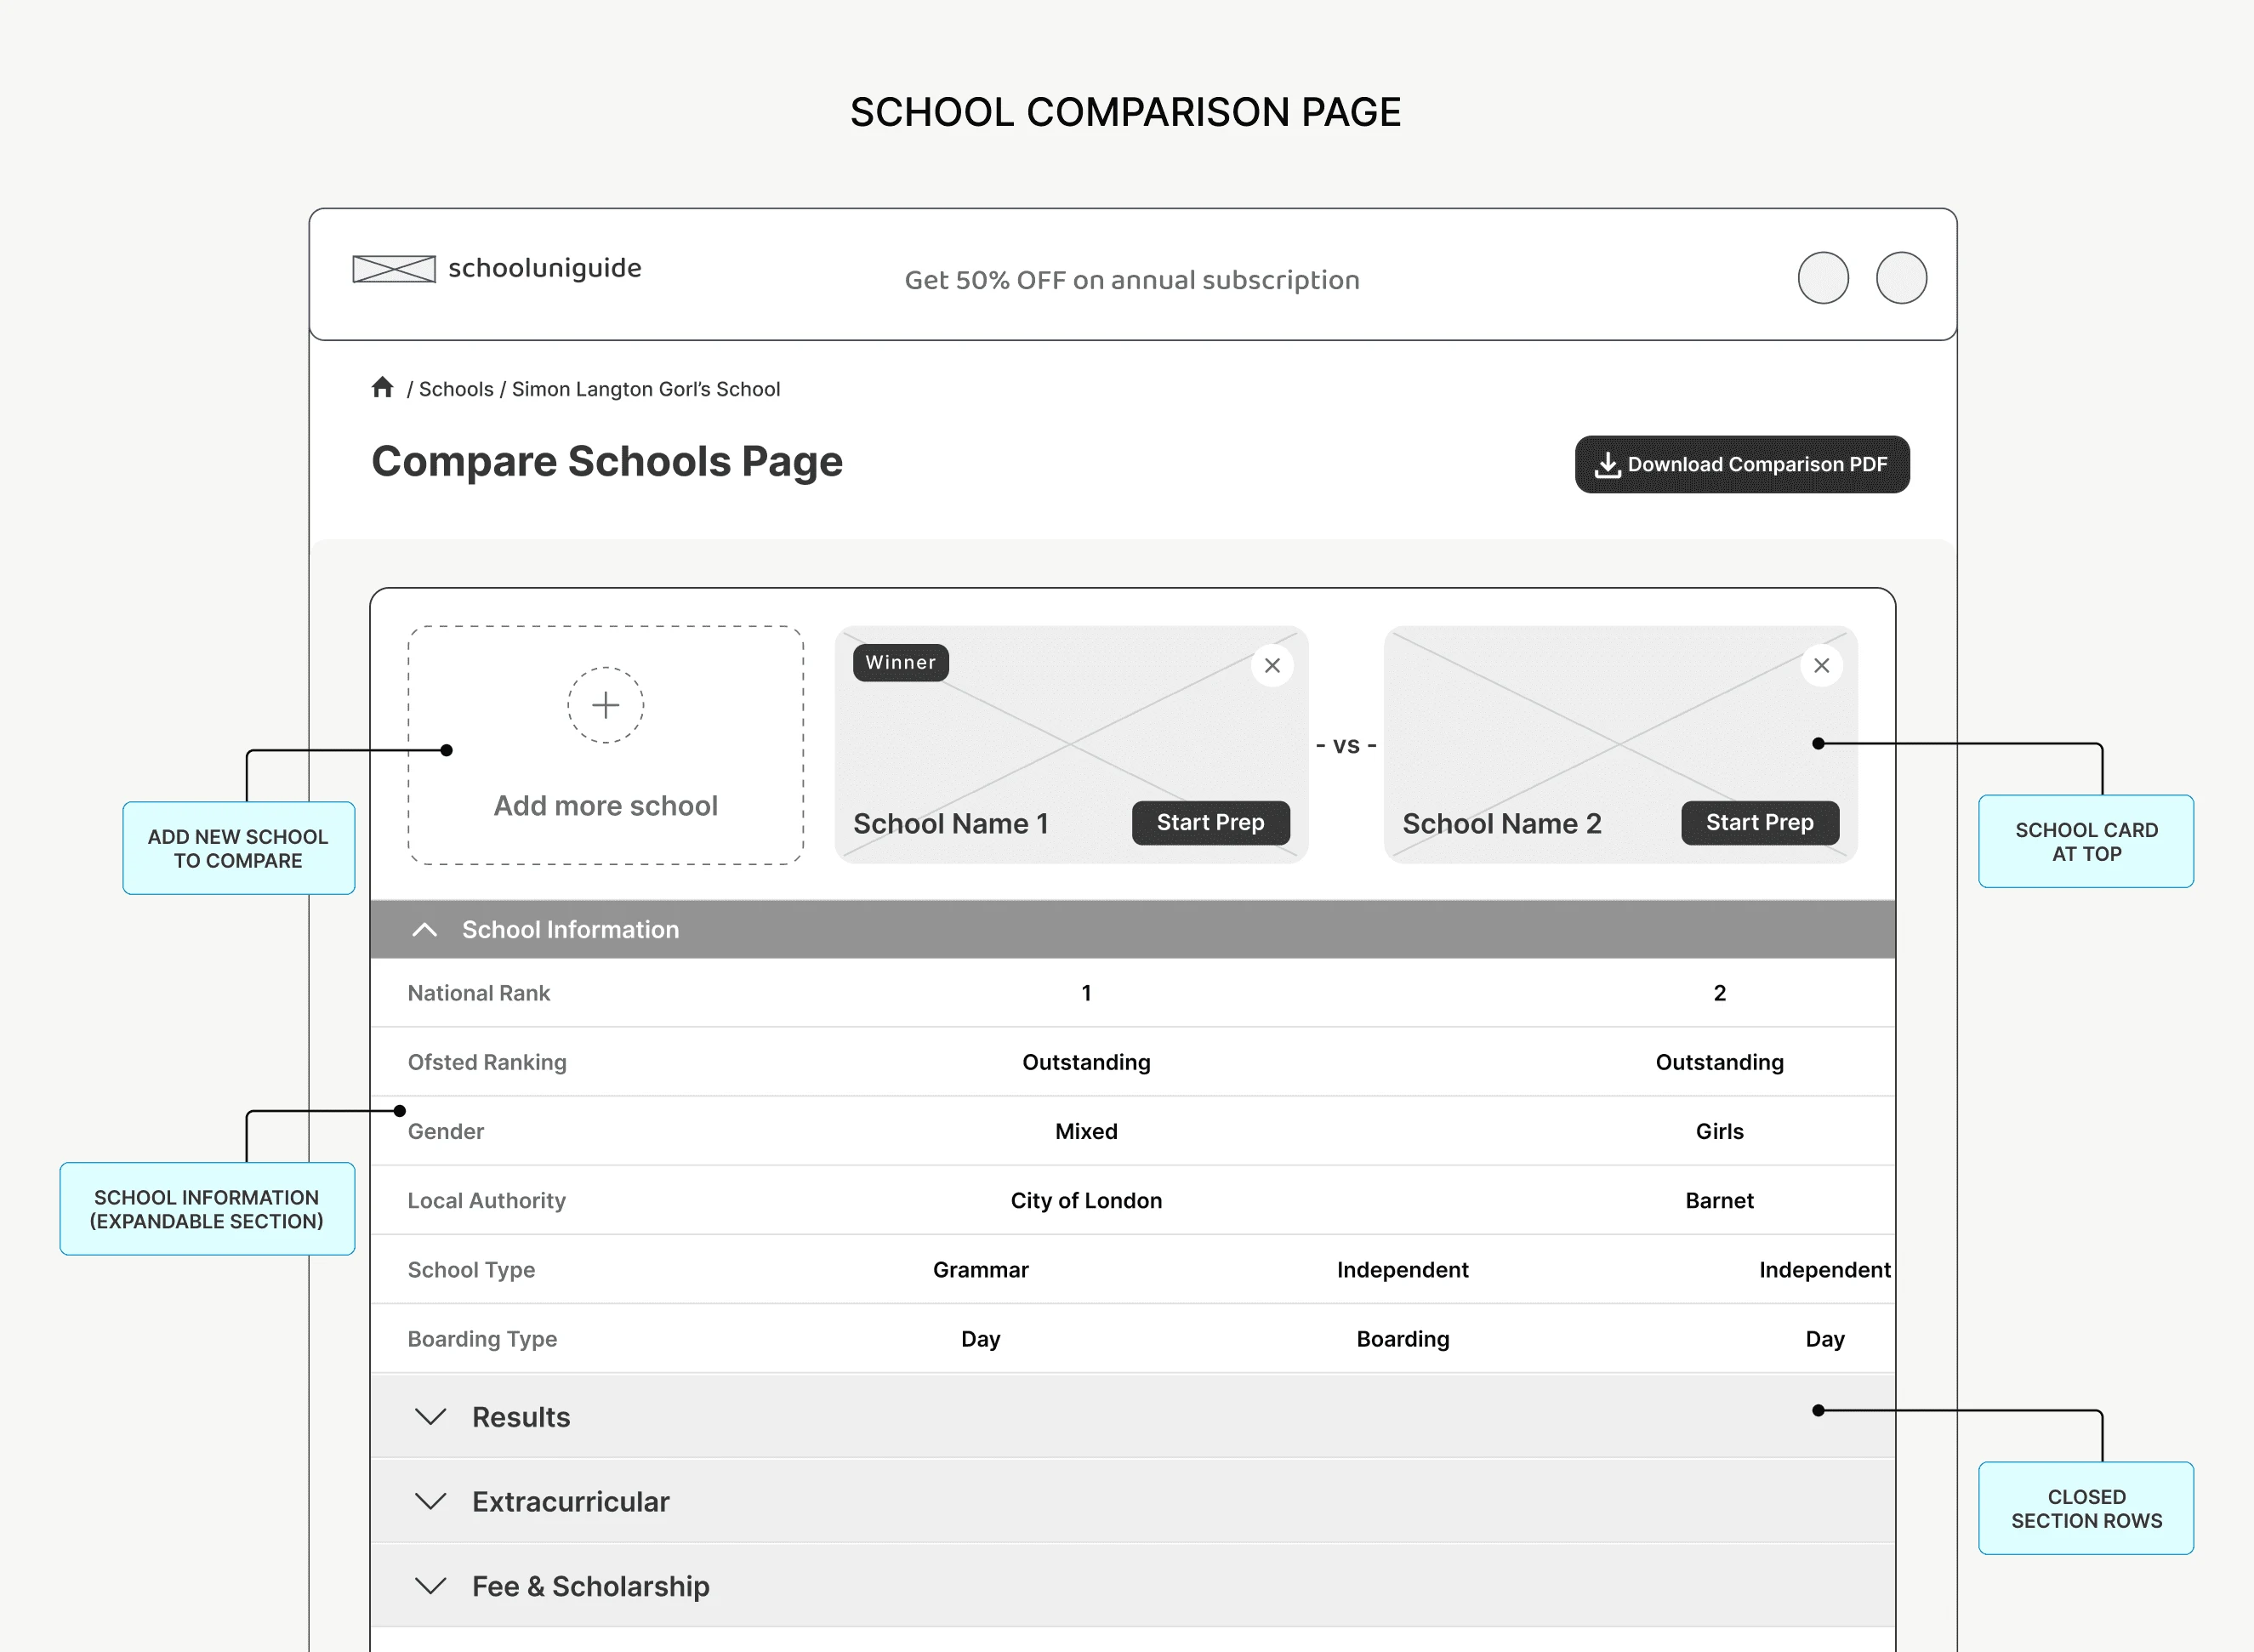Click the home icon in breadcrumb
2254x1652 pixels.
click(382, 387)
